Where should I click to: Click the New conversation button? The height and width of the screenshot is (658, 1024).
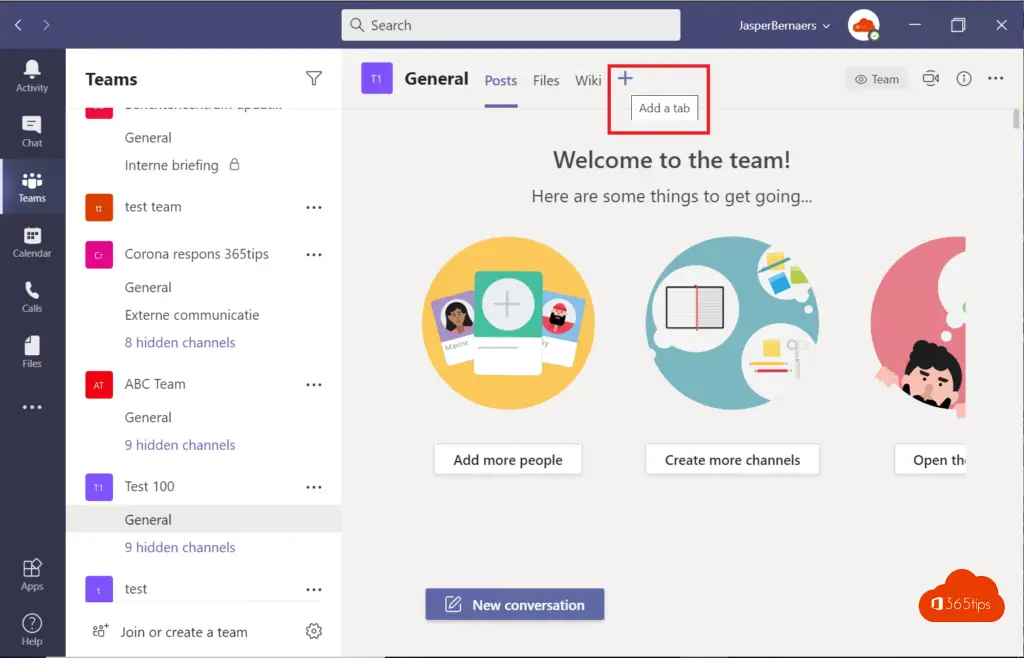515,605
